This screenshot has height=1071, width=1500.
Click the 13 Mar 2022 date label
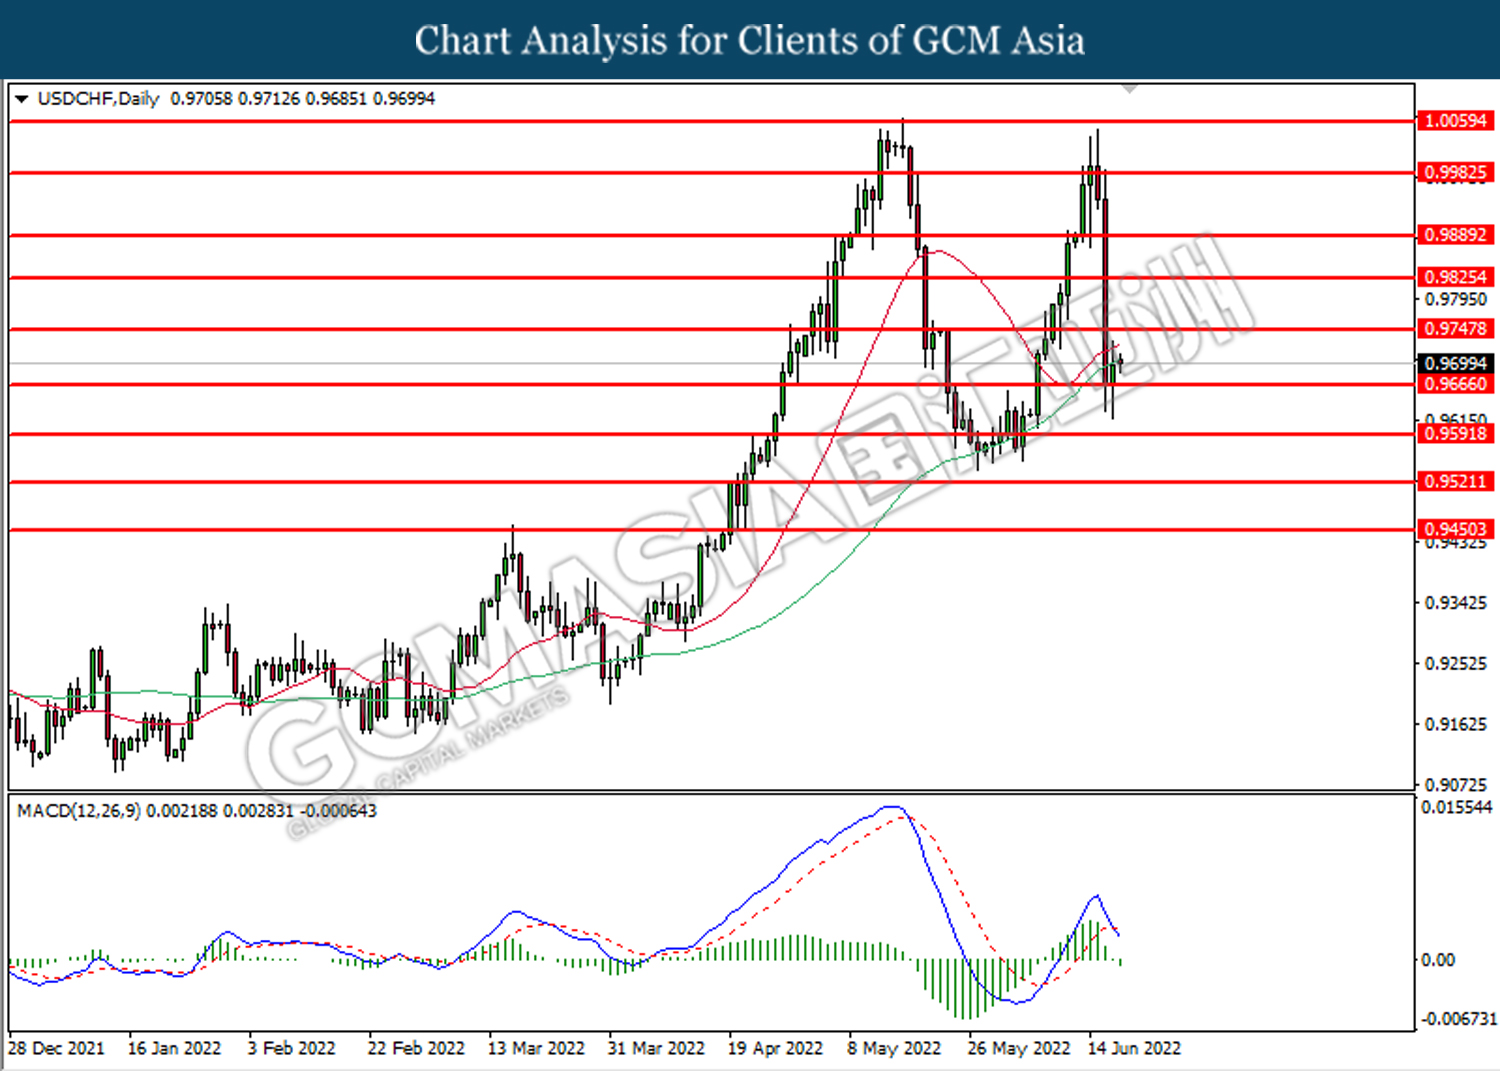[536, 1048]
